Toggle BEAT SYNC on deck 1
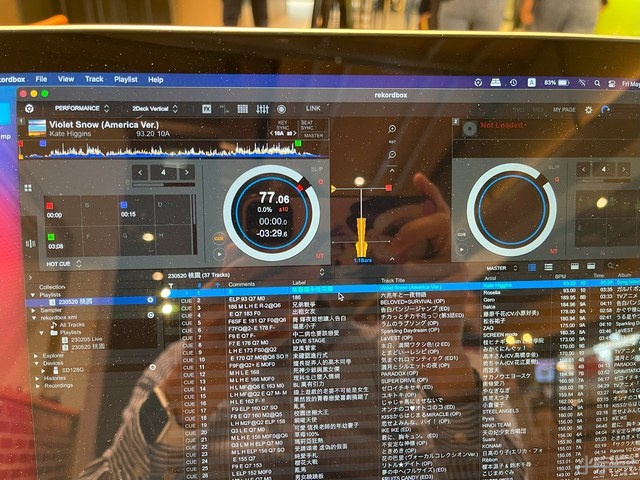The image size is (640, 480). (308, 127)
